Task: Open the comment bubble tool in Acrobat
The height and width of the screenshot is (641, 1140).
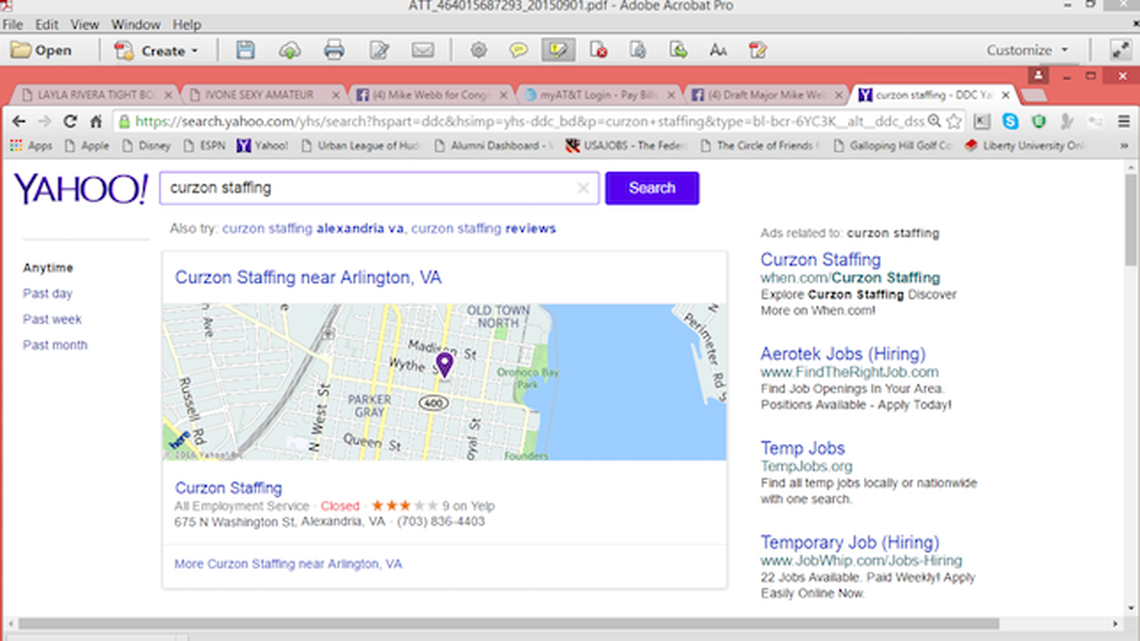Action: tap(519, 49)
